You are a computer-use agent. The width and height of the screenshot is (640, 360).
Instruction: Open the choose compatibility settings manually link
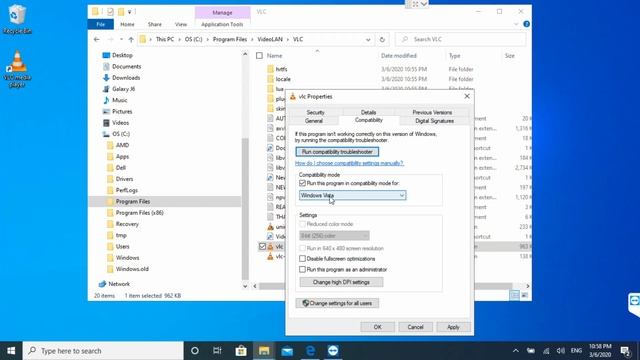pyautogui.click(x=349, y=163)
